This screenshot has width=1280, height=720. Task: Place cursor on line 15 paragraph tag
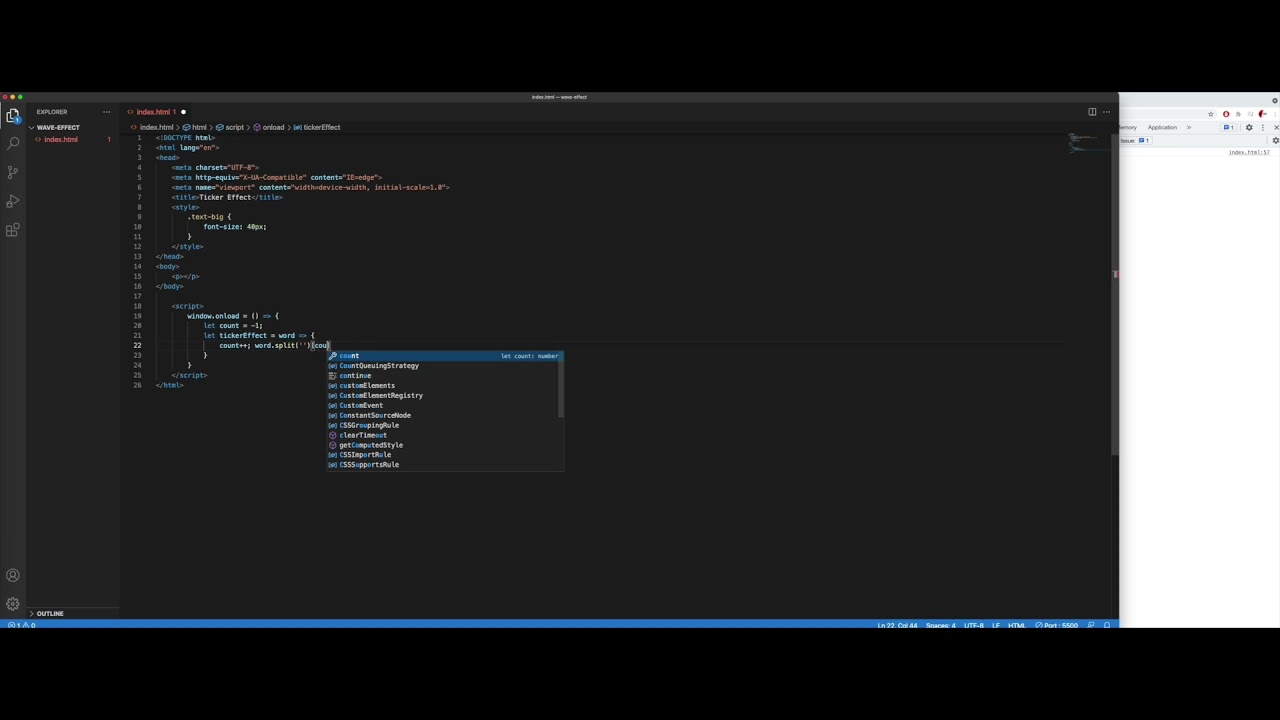(x=185, y=276)
